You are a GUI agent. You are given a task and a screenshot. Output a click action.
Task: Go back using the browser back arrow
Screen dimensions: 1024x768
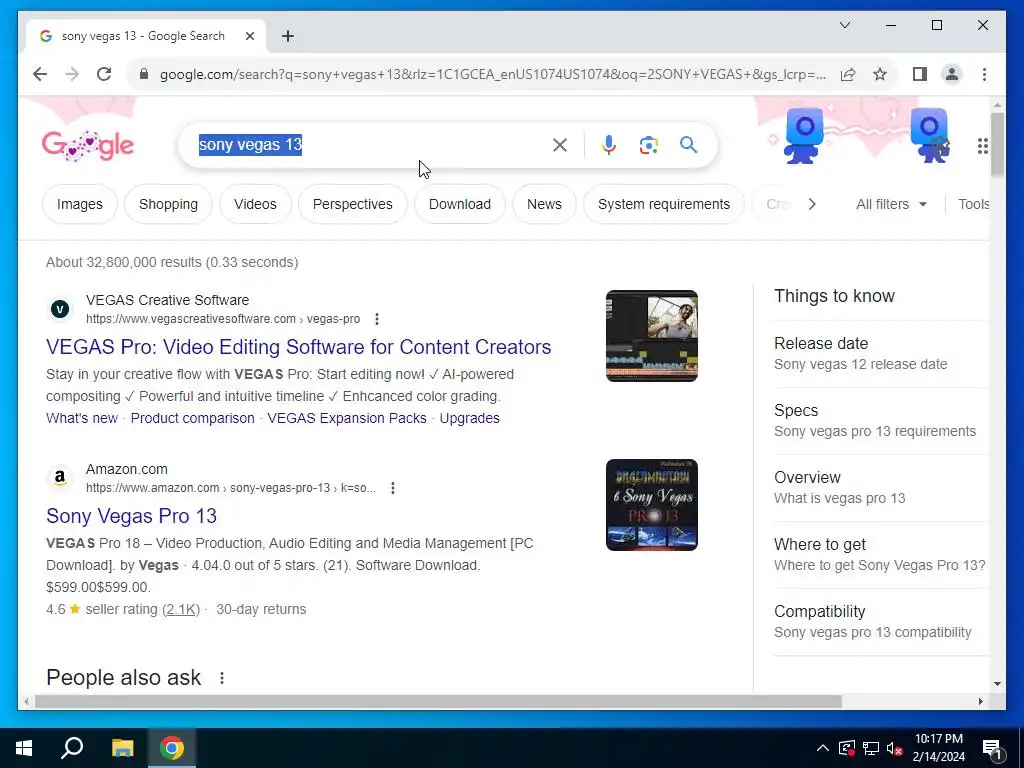coord(40,74)
